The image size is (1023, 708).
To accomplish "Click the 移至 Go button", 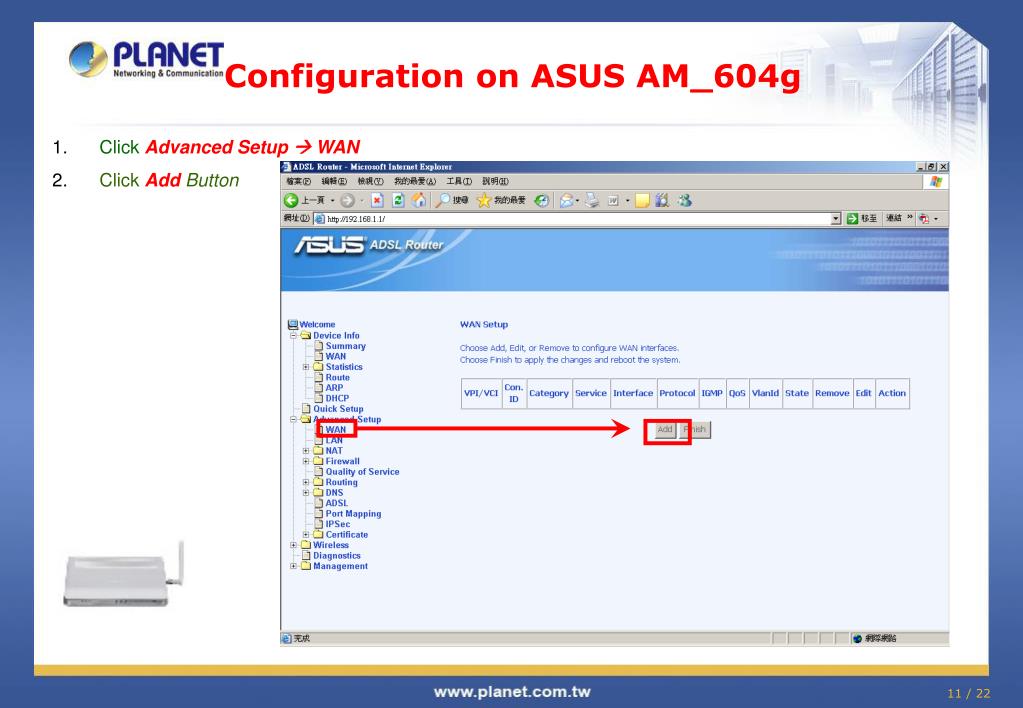I will click(x=862, y=219).
